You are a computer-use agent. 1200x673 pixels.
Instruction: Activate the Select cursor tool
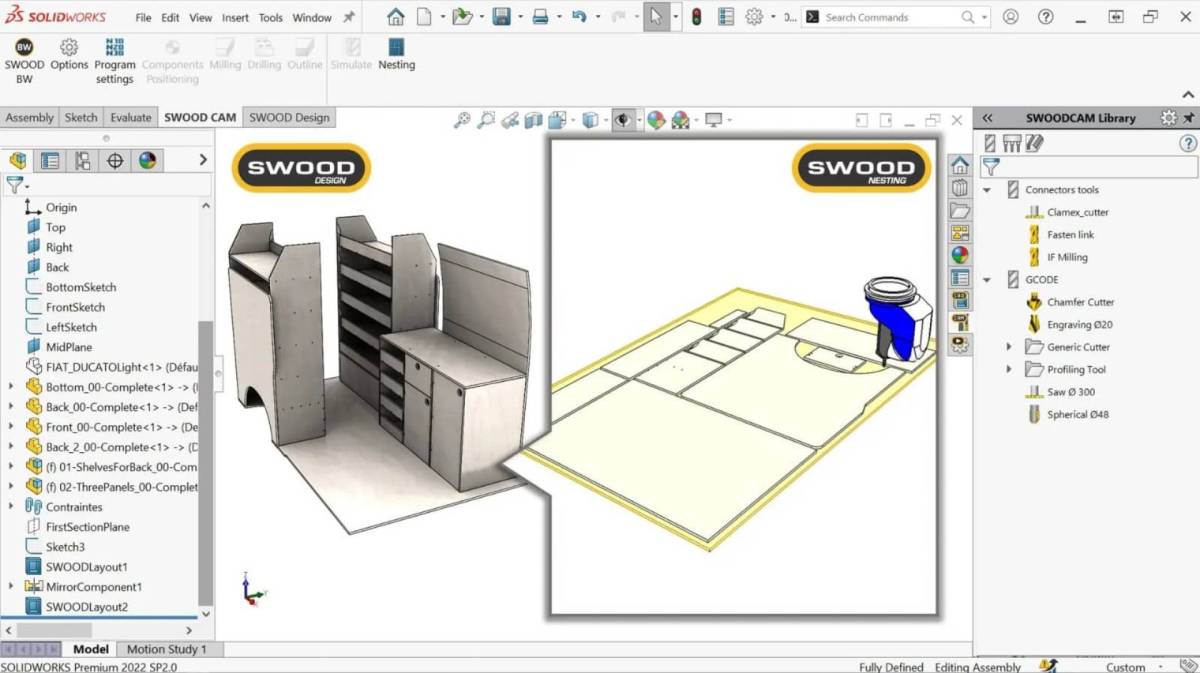pos(655,17)
